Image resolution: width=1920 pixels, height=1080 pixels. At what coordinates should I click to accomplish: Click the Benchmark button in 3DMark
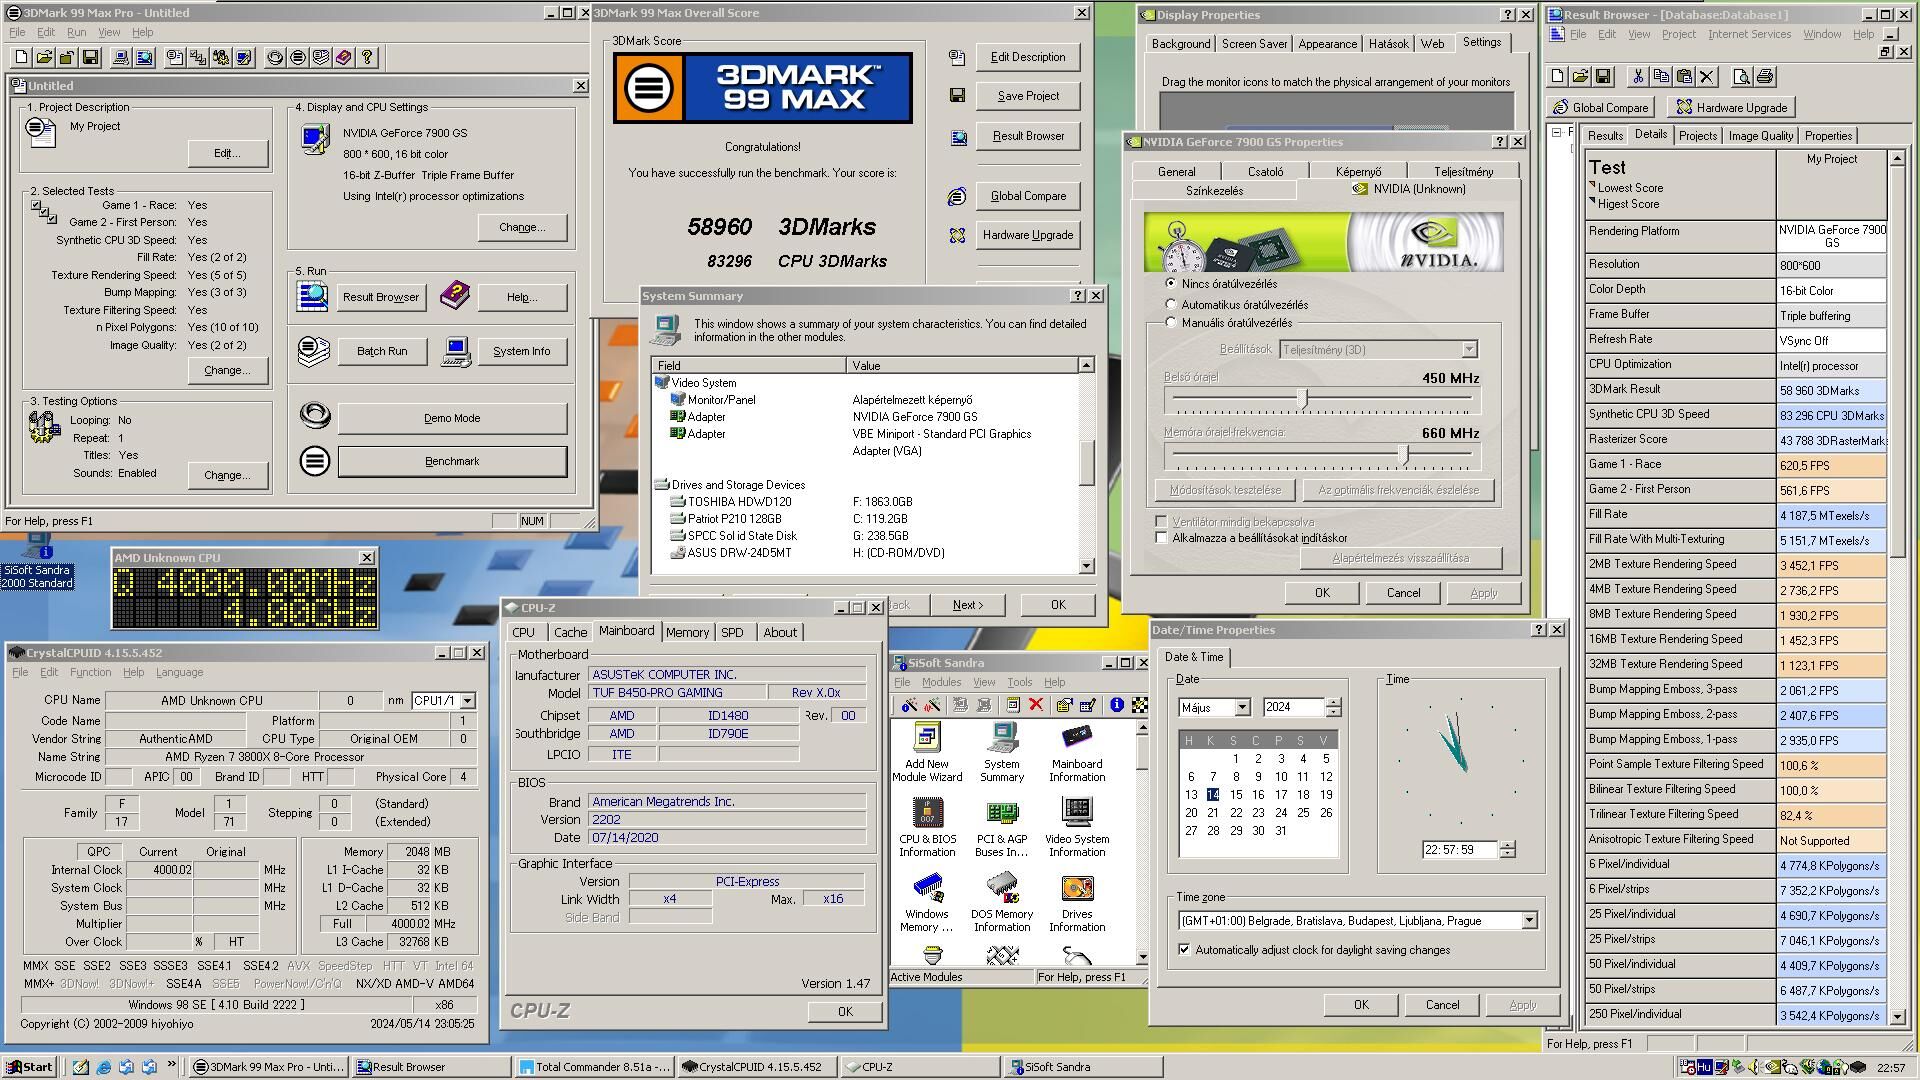[452, 462]
